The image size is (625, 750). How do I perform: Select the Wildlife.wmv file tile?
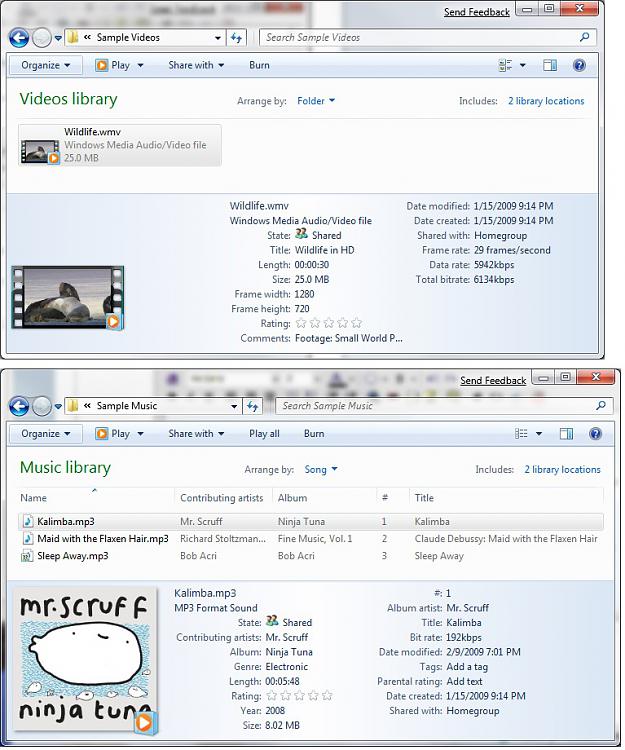point(120,145)
